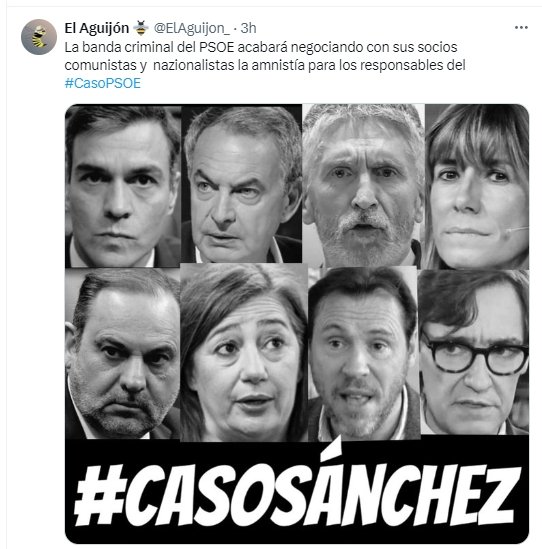Select the photo of balding man with goatee
Viewport: 542px width, 549px height.
pyautogui.click(x=123, y=354)
